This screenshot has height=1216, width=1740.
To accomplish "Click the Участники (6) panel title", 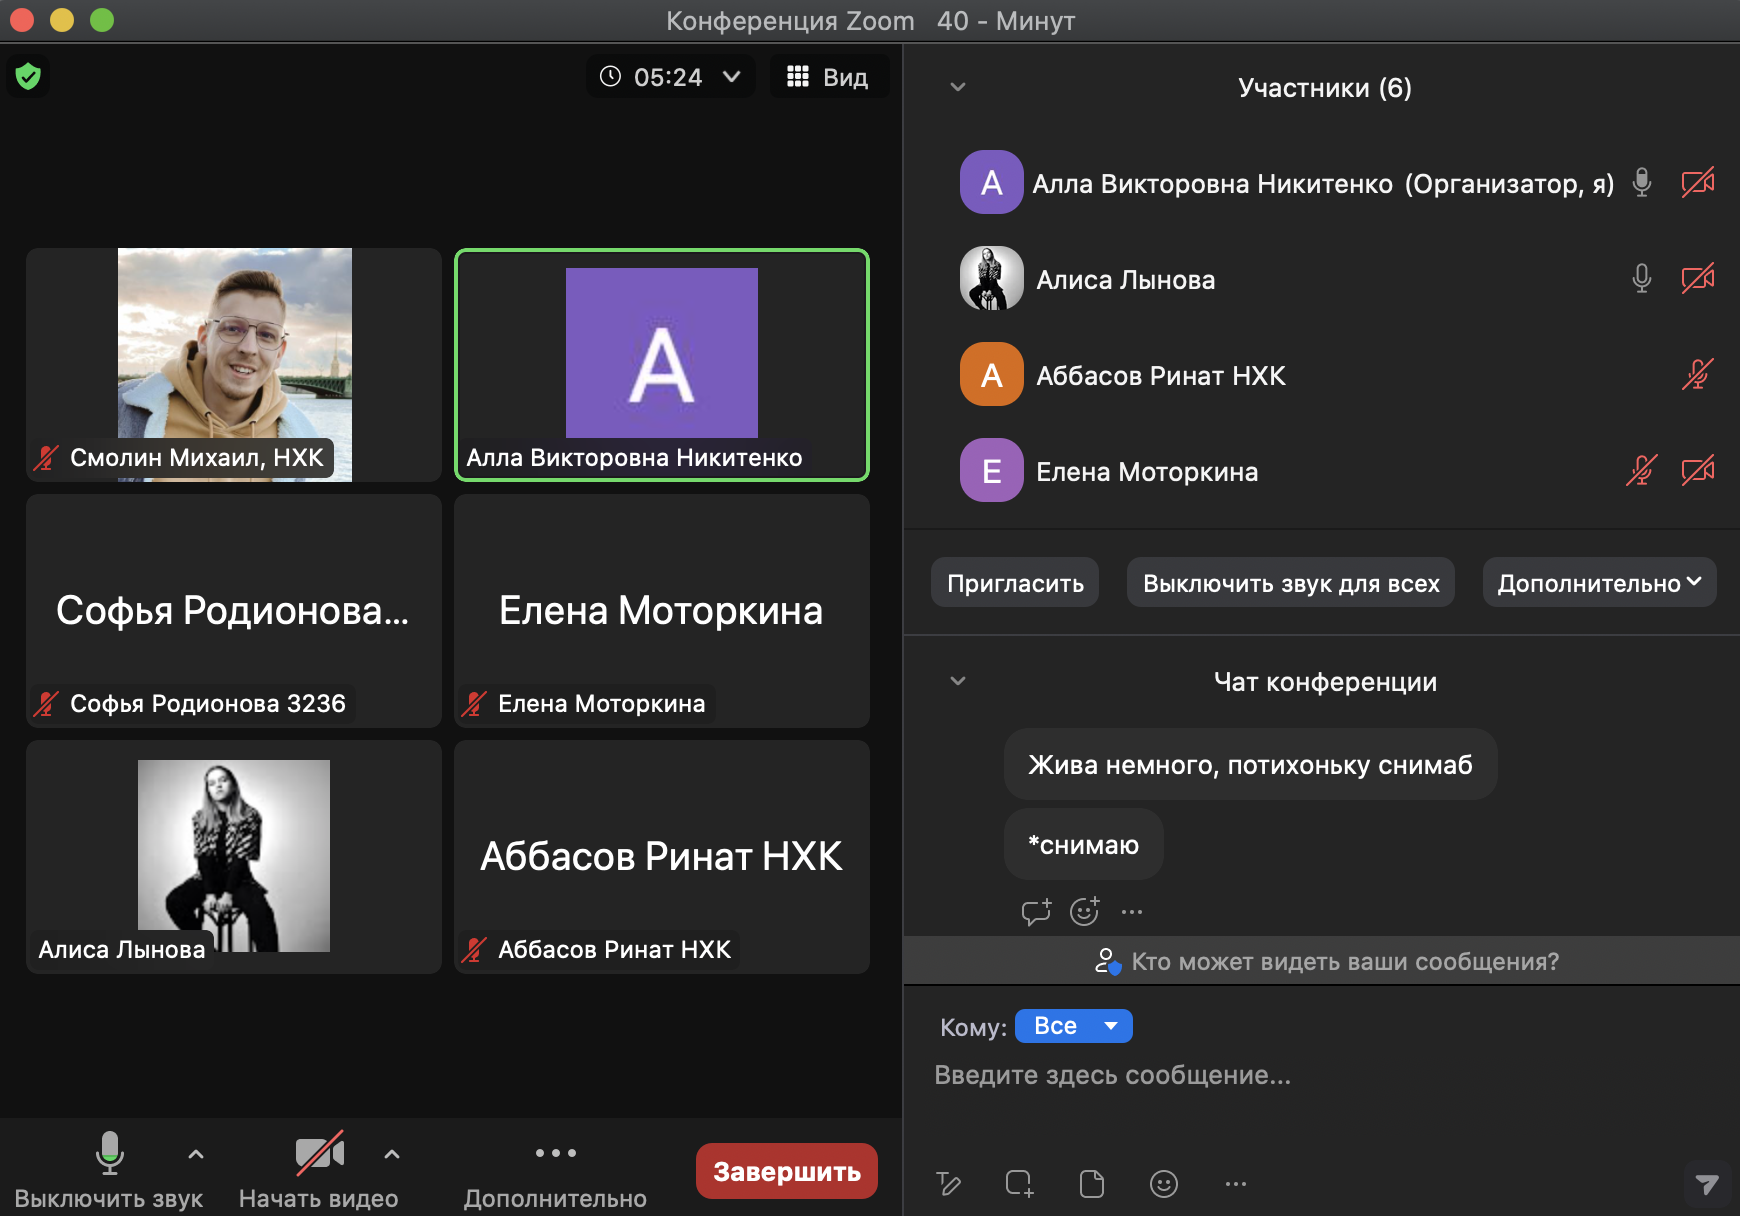I will [x=1324, y=88].
